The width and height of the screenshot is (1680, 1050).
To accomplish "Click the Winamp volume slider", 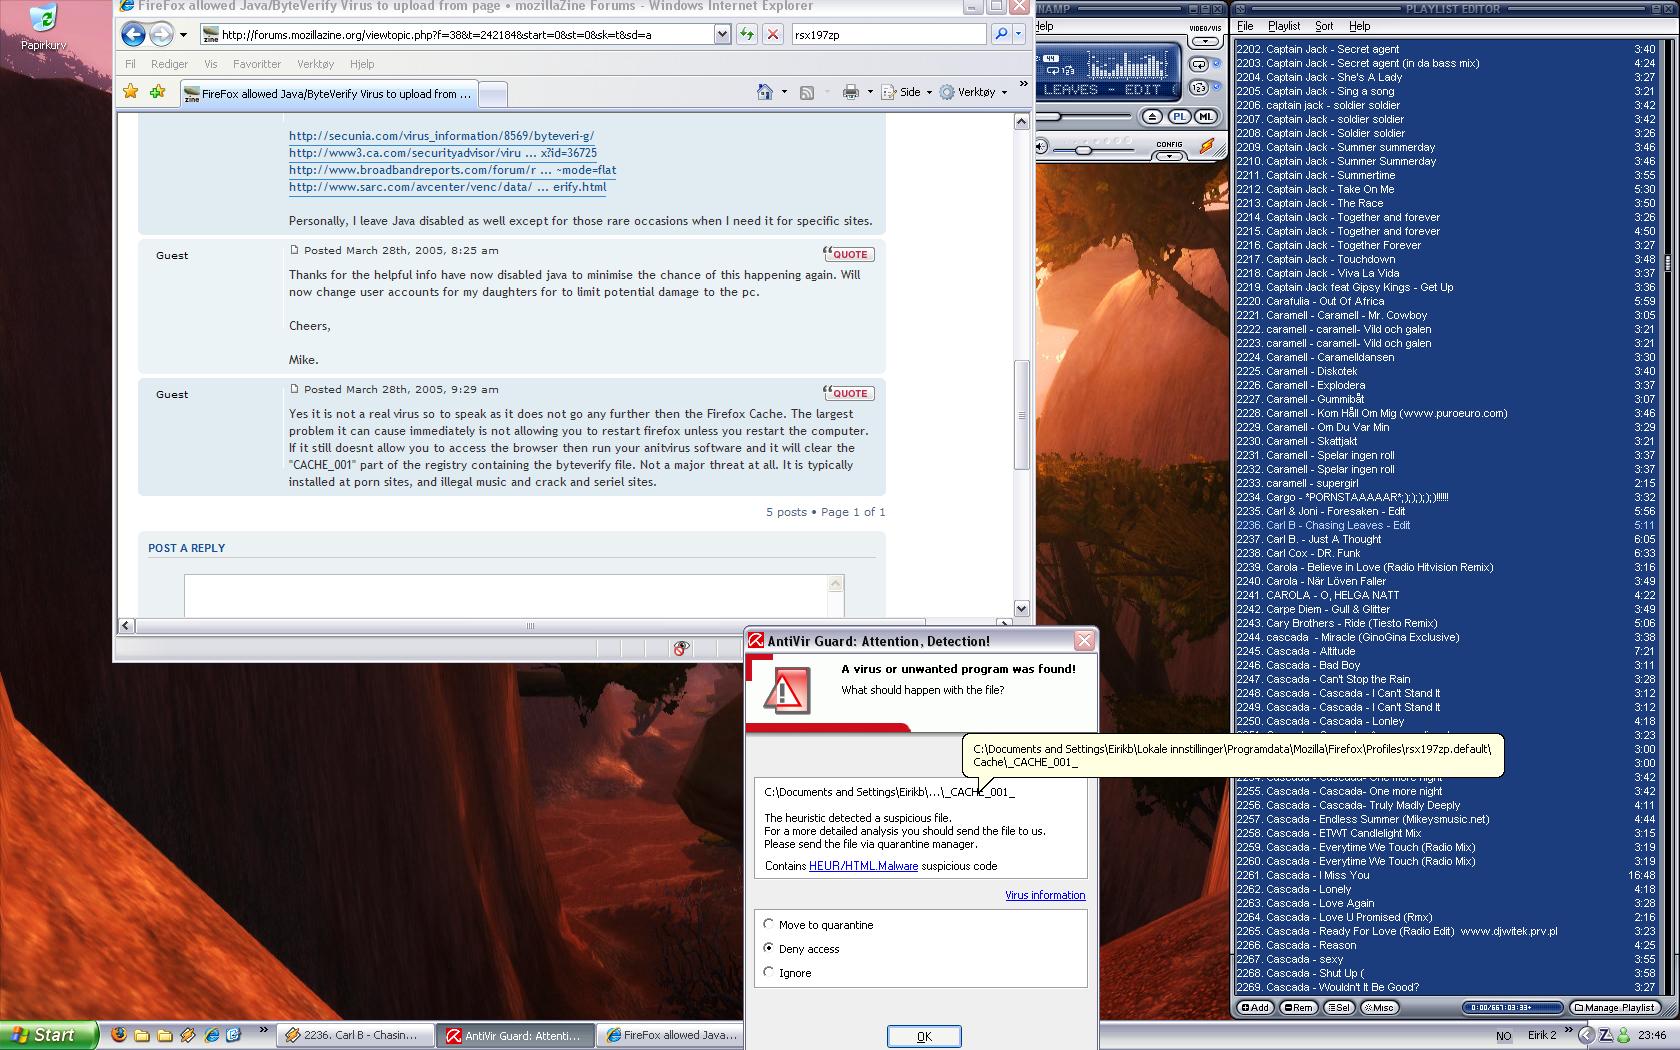I will tap(1085, 149).
